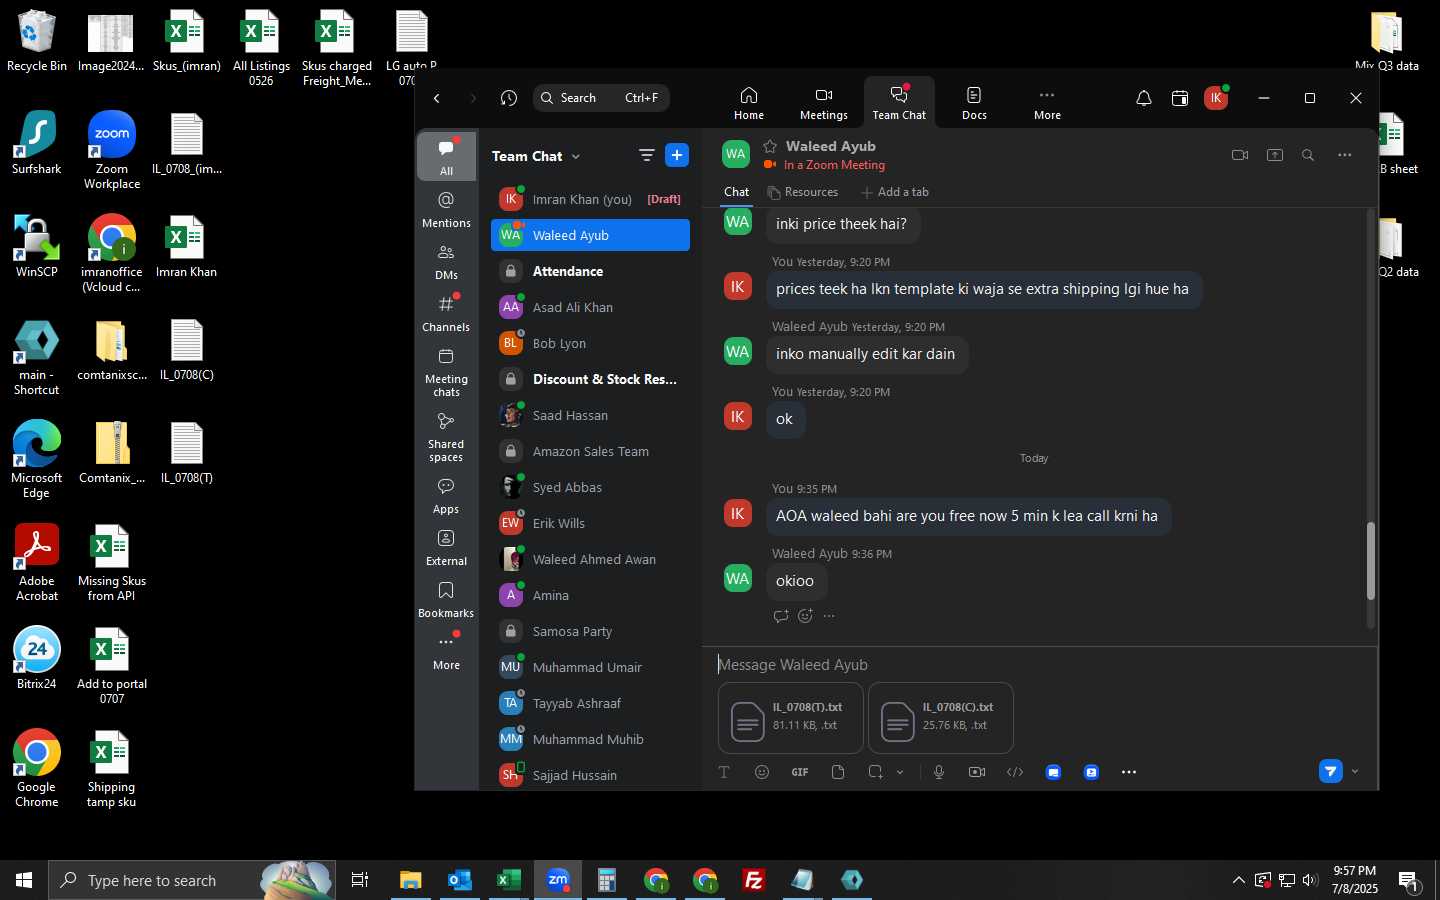Select All chats in sidebar
This screenshot has height=900, width=1440.
pos(446,156)
